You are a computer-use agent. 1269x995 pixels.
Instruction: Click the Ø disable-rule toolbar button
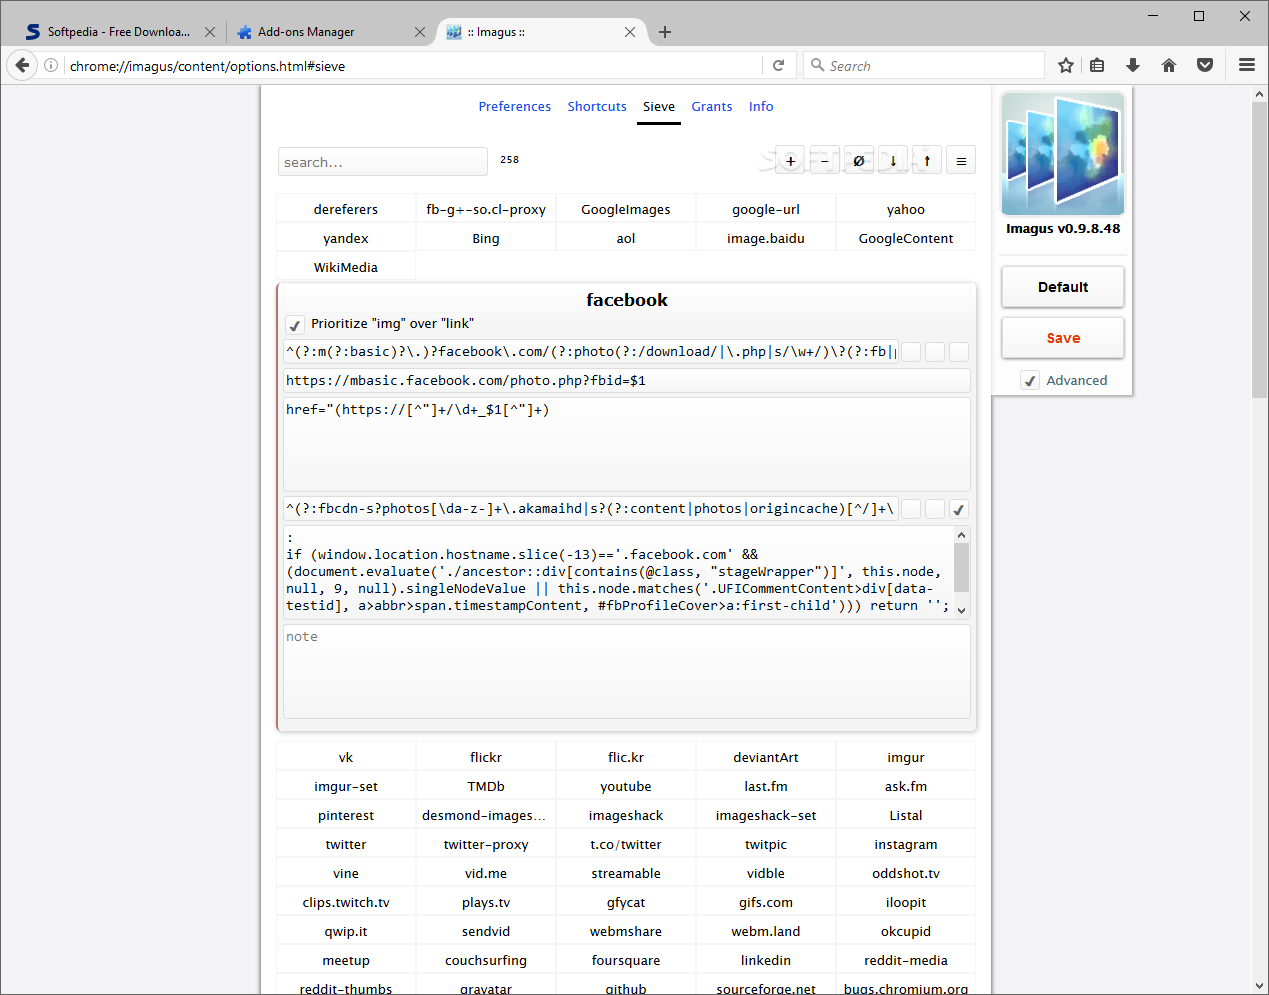tap(858, 161)
